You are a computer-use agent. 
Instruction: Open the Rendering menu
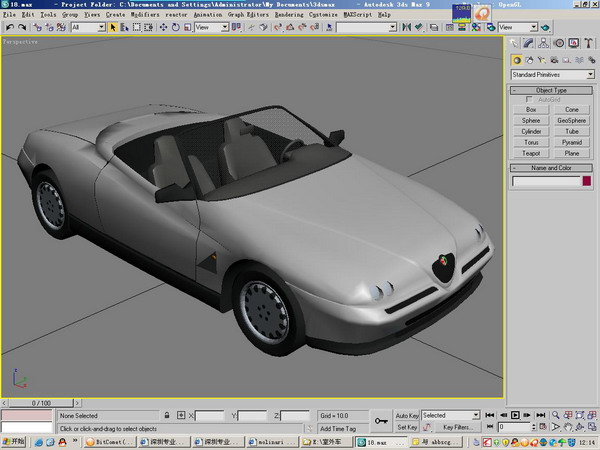(x=287, y=16)
